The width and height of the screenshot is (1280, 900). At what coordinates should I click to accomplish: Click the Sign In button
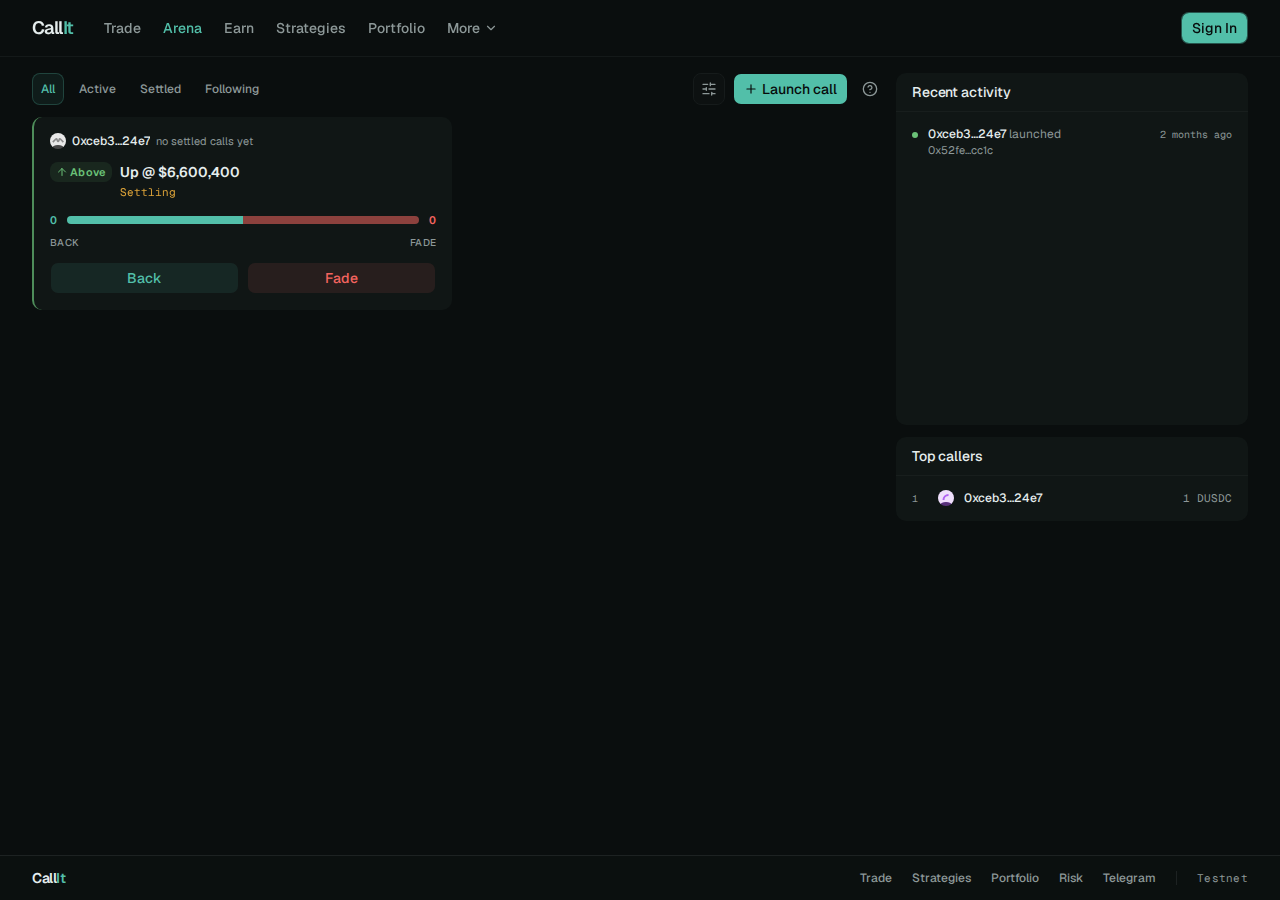point(1214,28)
